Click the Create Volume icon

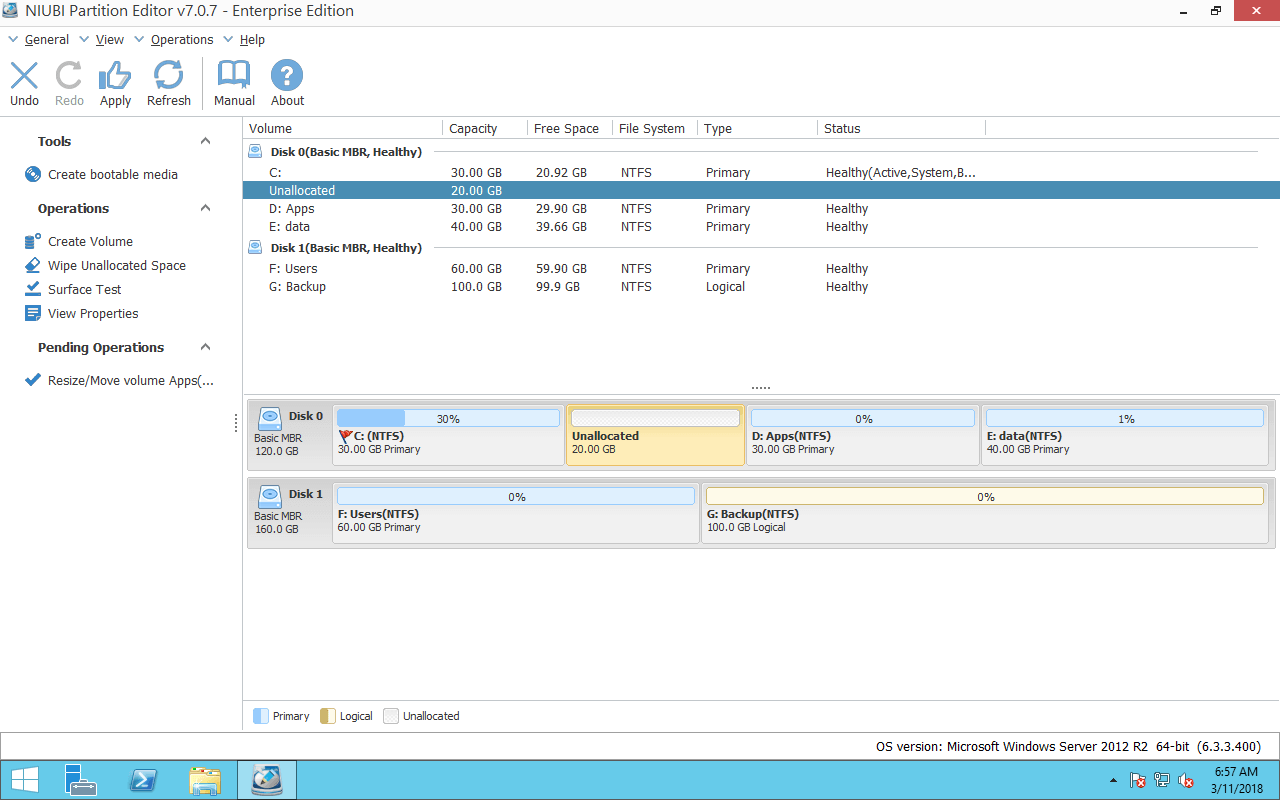pos(33,241)
